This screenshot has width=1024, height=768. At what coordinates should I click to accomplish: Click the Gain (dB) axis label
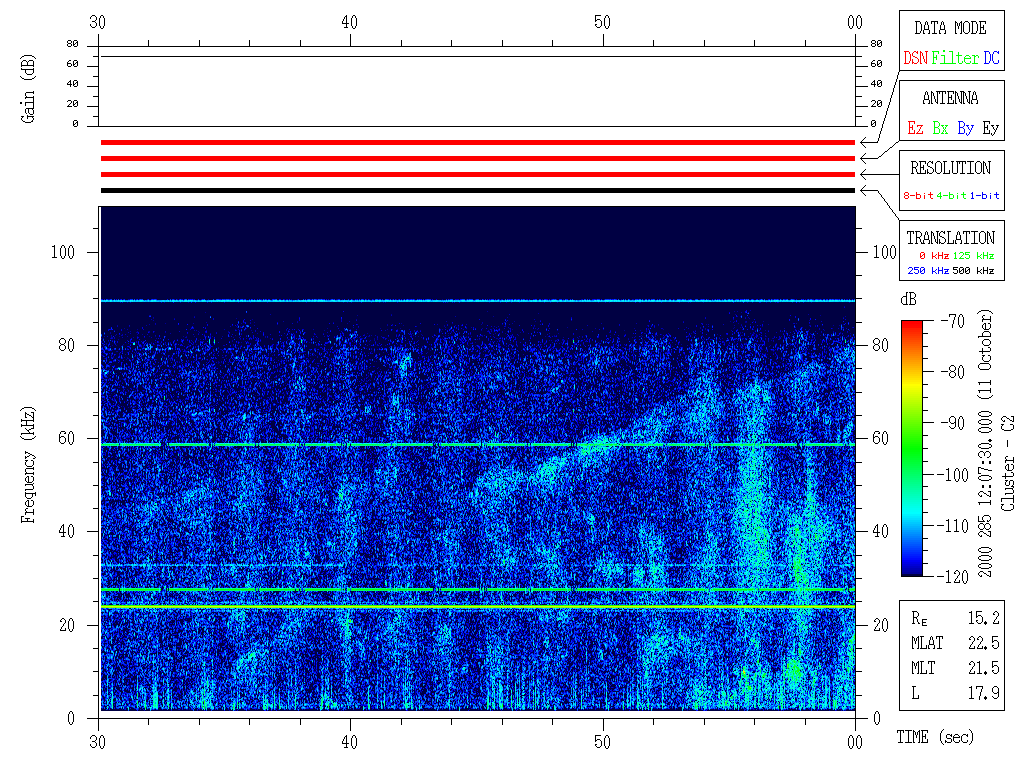coord(29,90)
